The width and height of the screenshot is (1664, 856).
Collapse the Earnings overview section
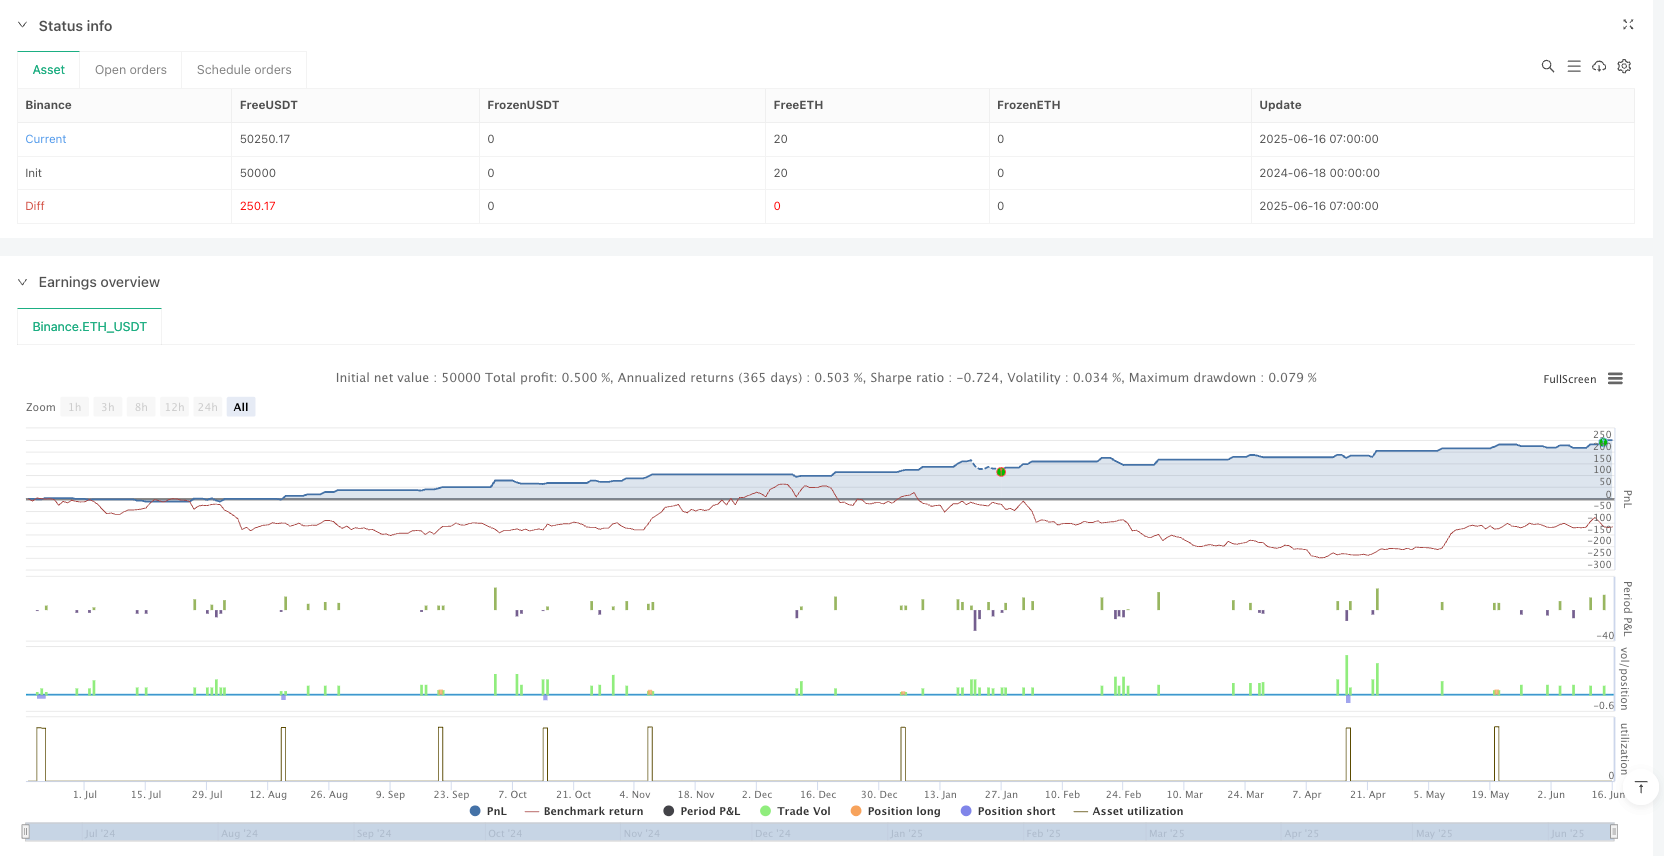tap(23, 283)
